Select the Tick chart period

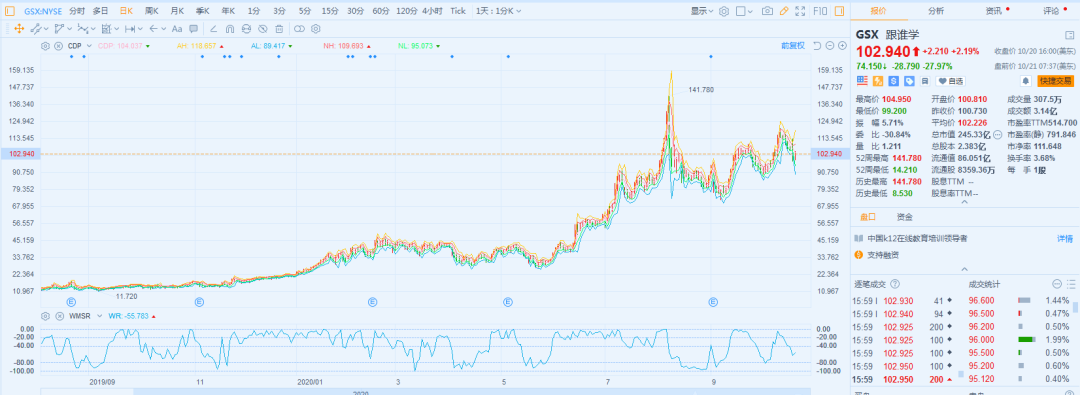pos(457,11)
